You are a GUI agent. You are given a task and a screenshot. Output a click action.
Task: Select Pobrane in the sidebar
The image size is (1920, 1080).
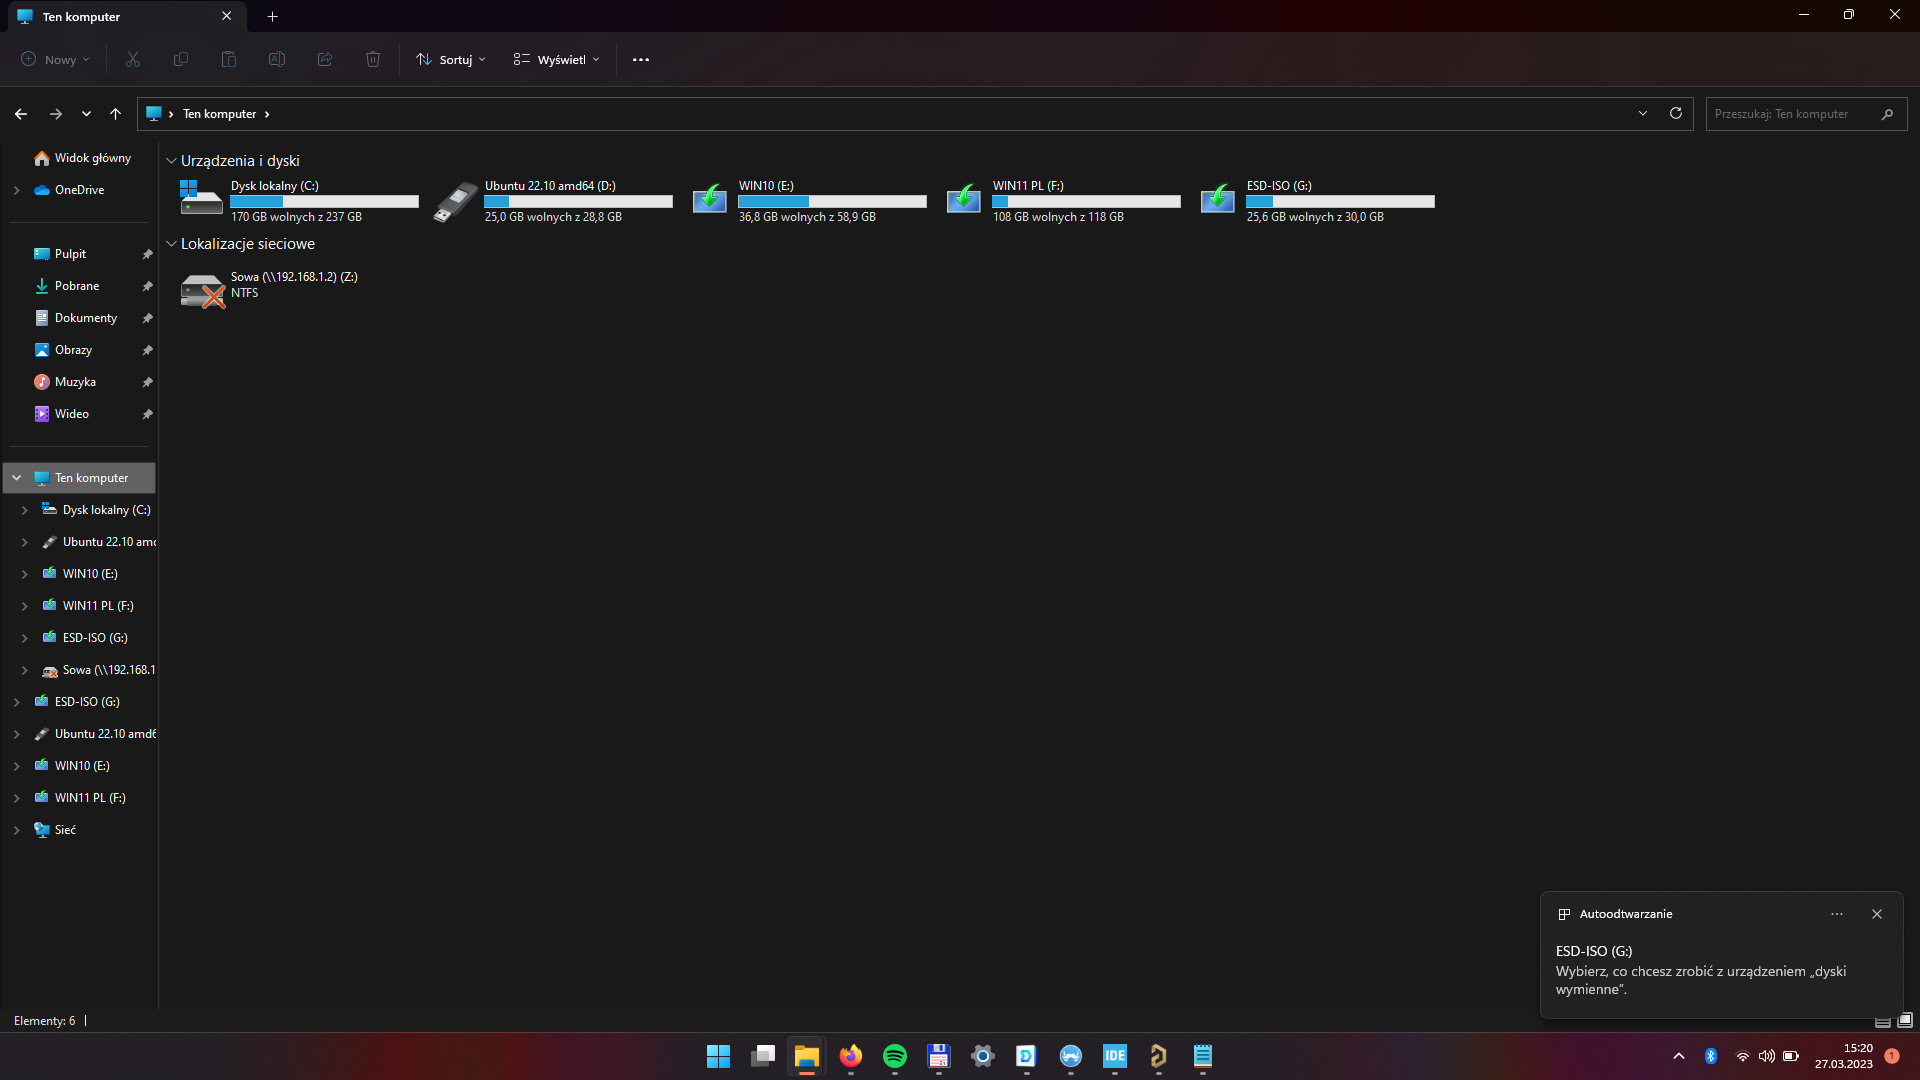[77, 286]
